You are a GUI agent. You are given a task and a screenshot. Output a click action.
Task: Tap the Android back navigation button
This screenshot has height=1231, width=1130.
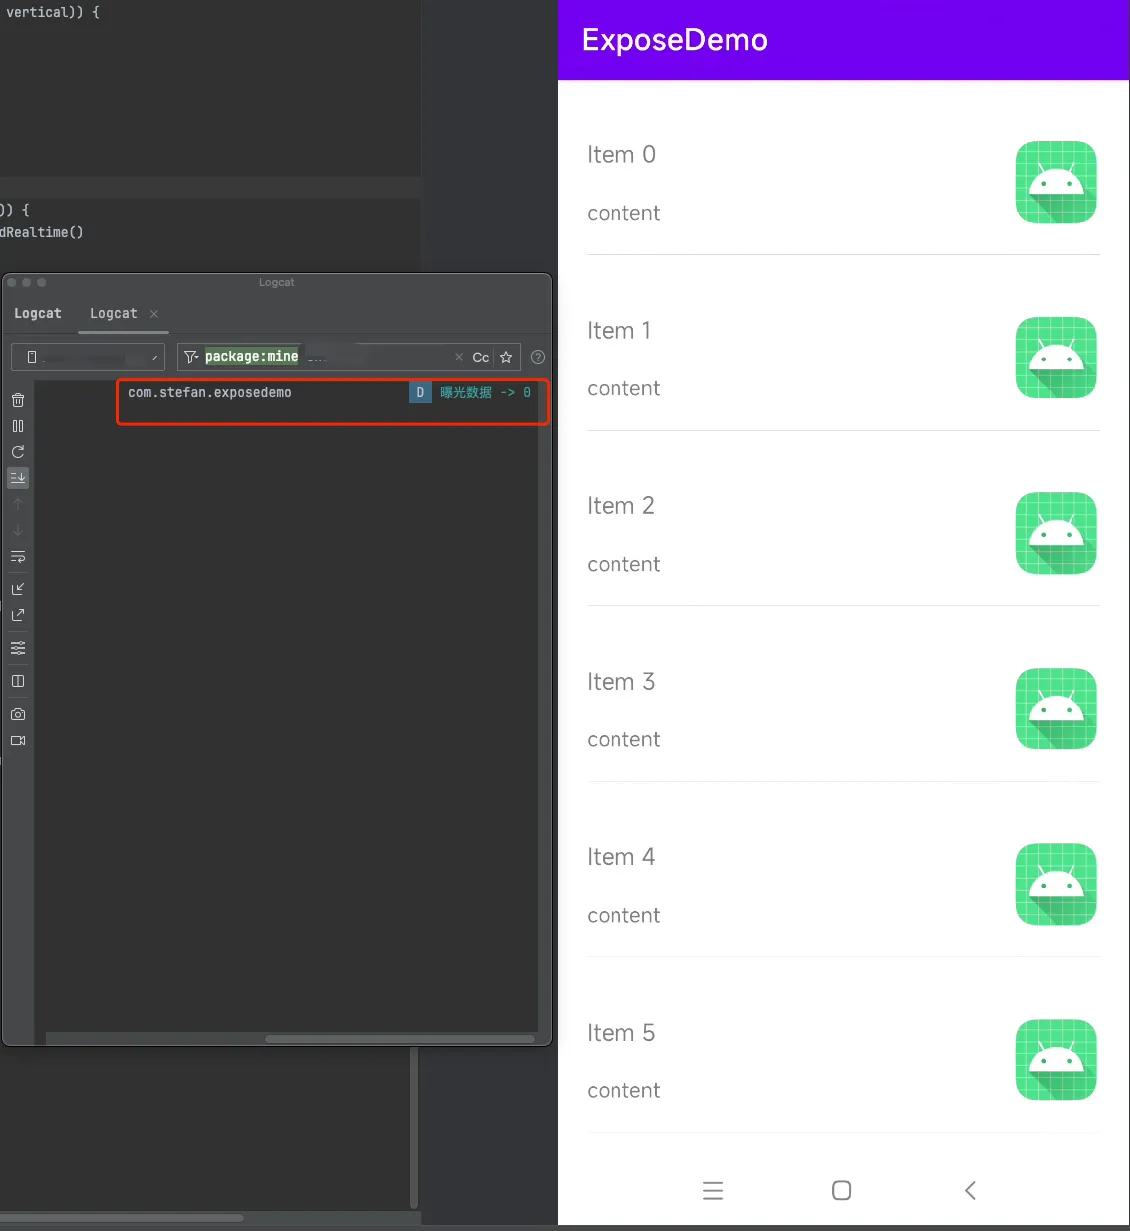pyautogui.click(x=970, y=1190)
